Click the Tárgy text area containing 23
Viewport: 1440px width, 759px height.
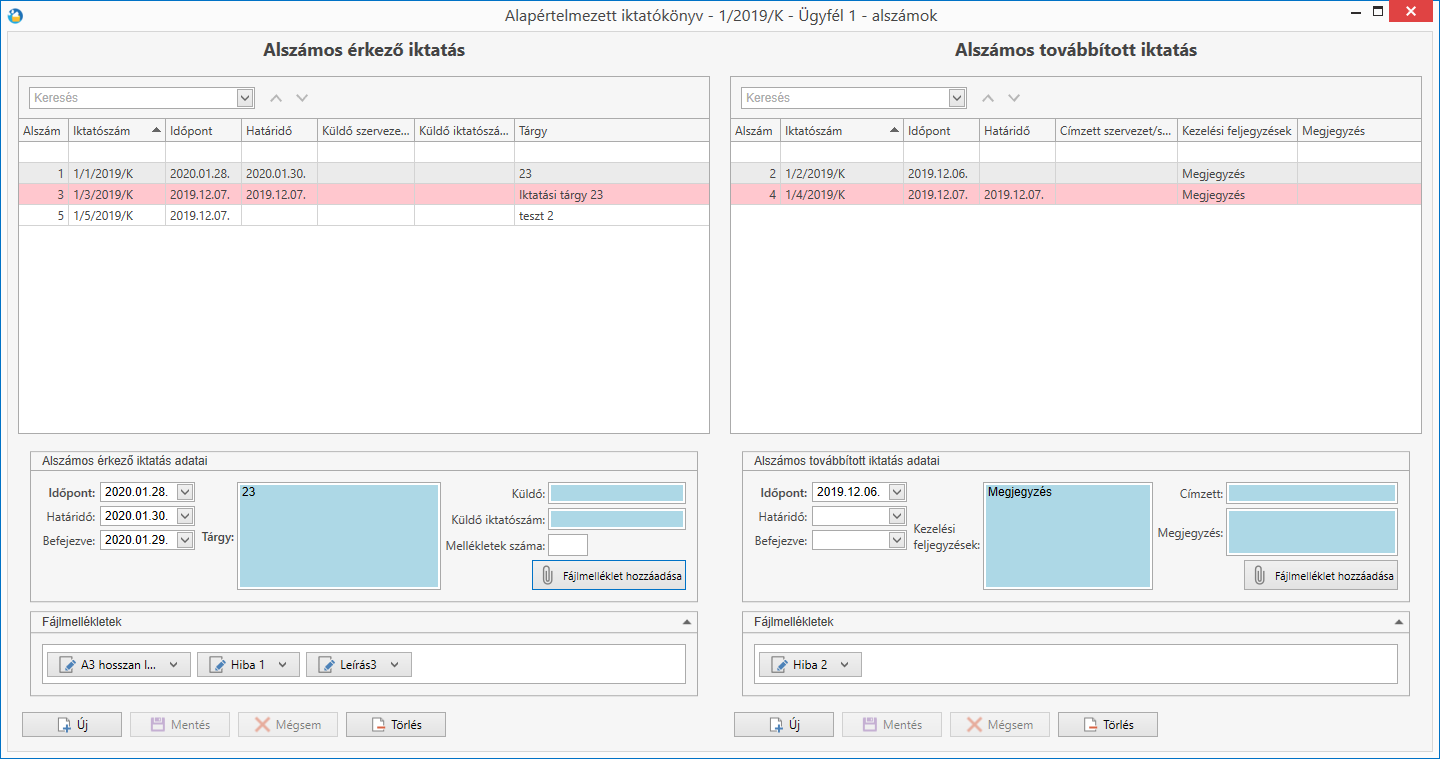(x=339, y=536)
